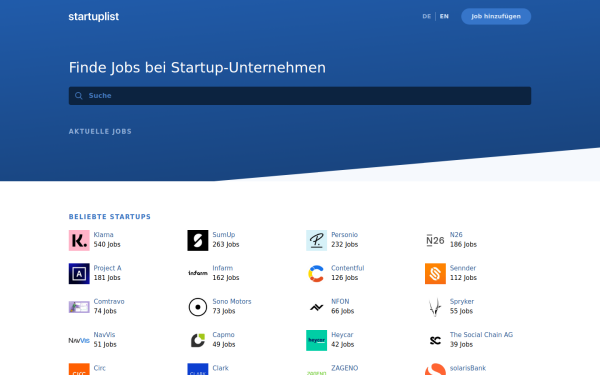
Task: Open the N26 company link
Action: (x=456, y=235)
